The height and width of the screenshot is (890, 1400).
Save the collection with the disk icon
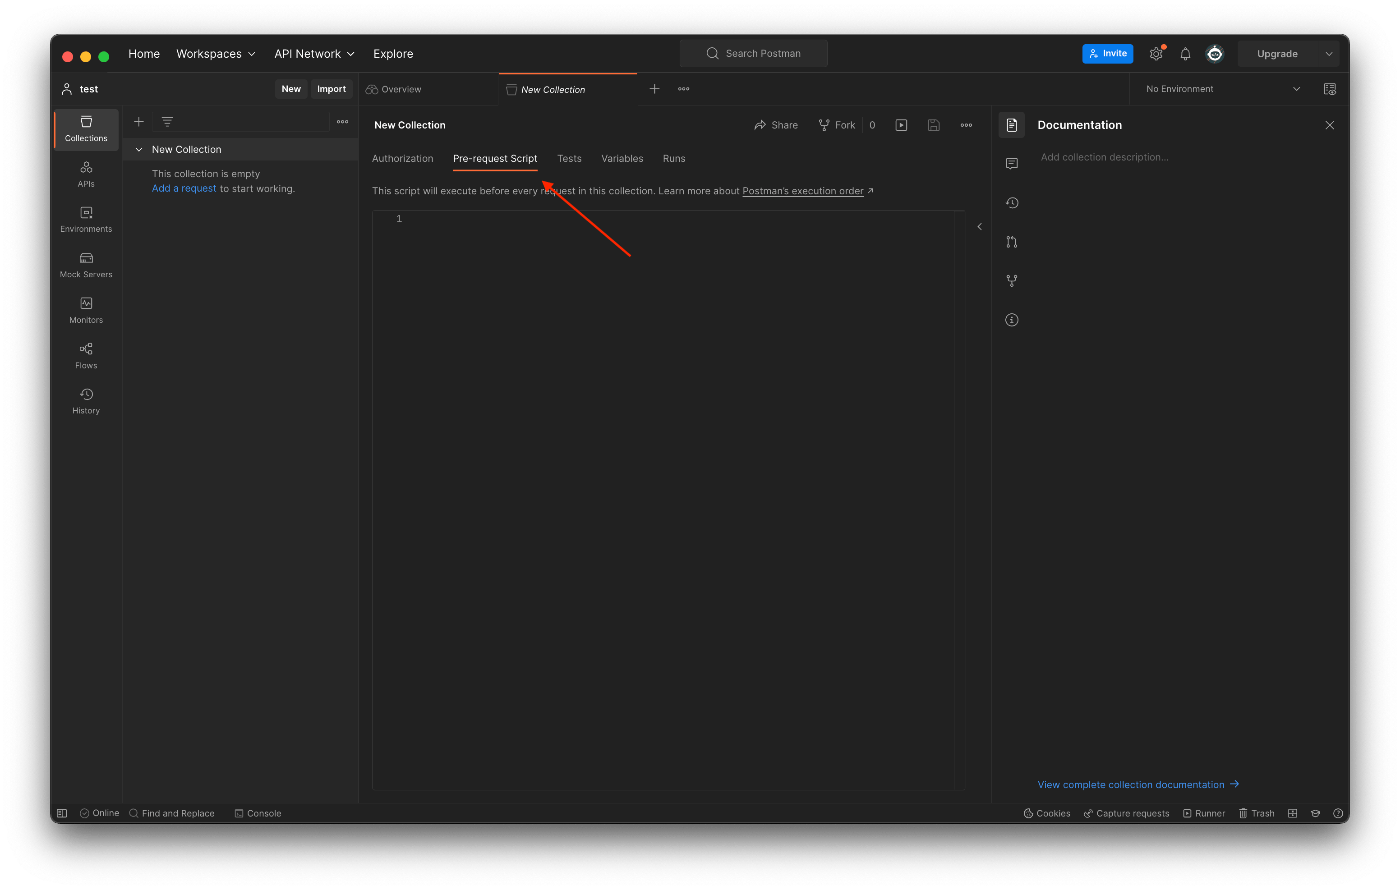tap(933, 125)
